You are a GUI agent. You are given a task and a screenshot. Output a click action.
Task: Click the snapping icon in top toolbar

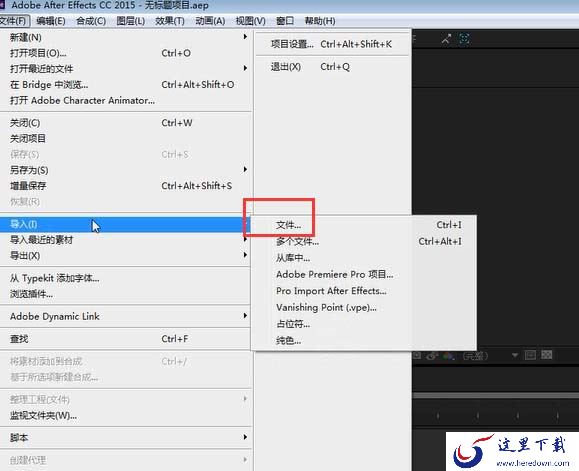(x=446, y=38)
